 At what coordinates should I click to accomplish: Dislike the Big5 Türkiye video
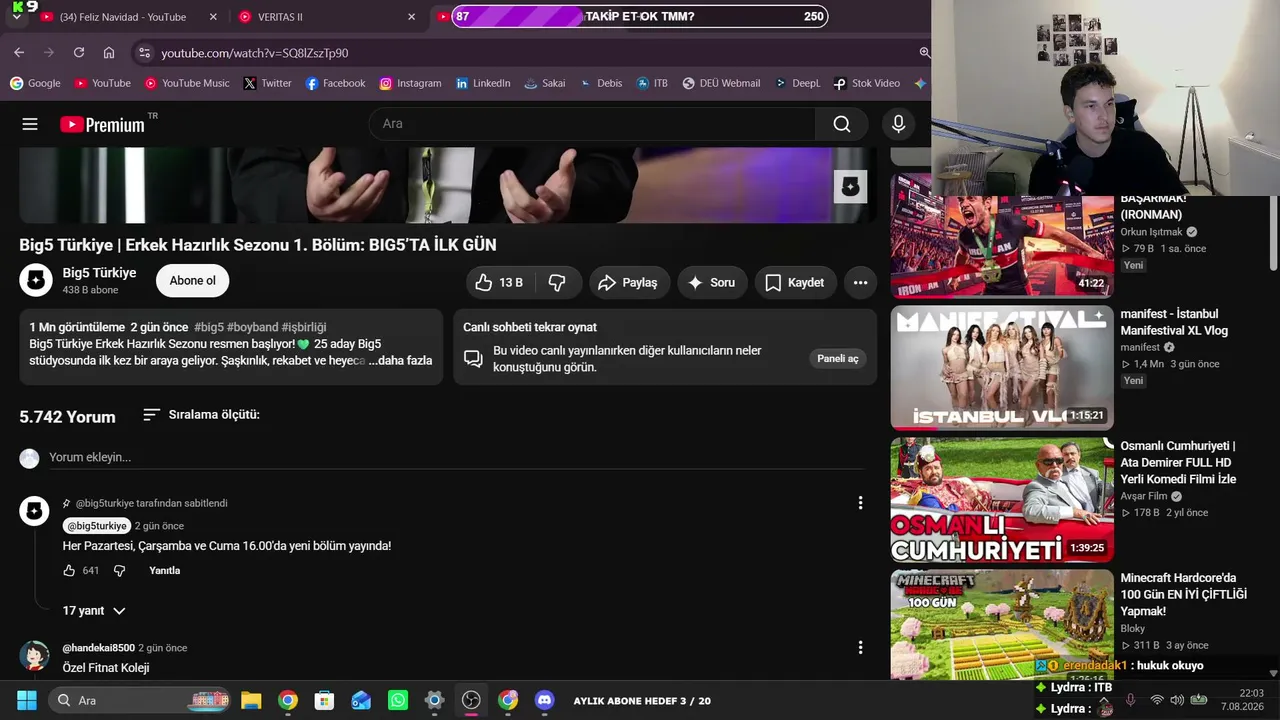557,283
